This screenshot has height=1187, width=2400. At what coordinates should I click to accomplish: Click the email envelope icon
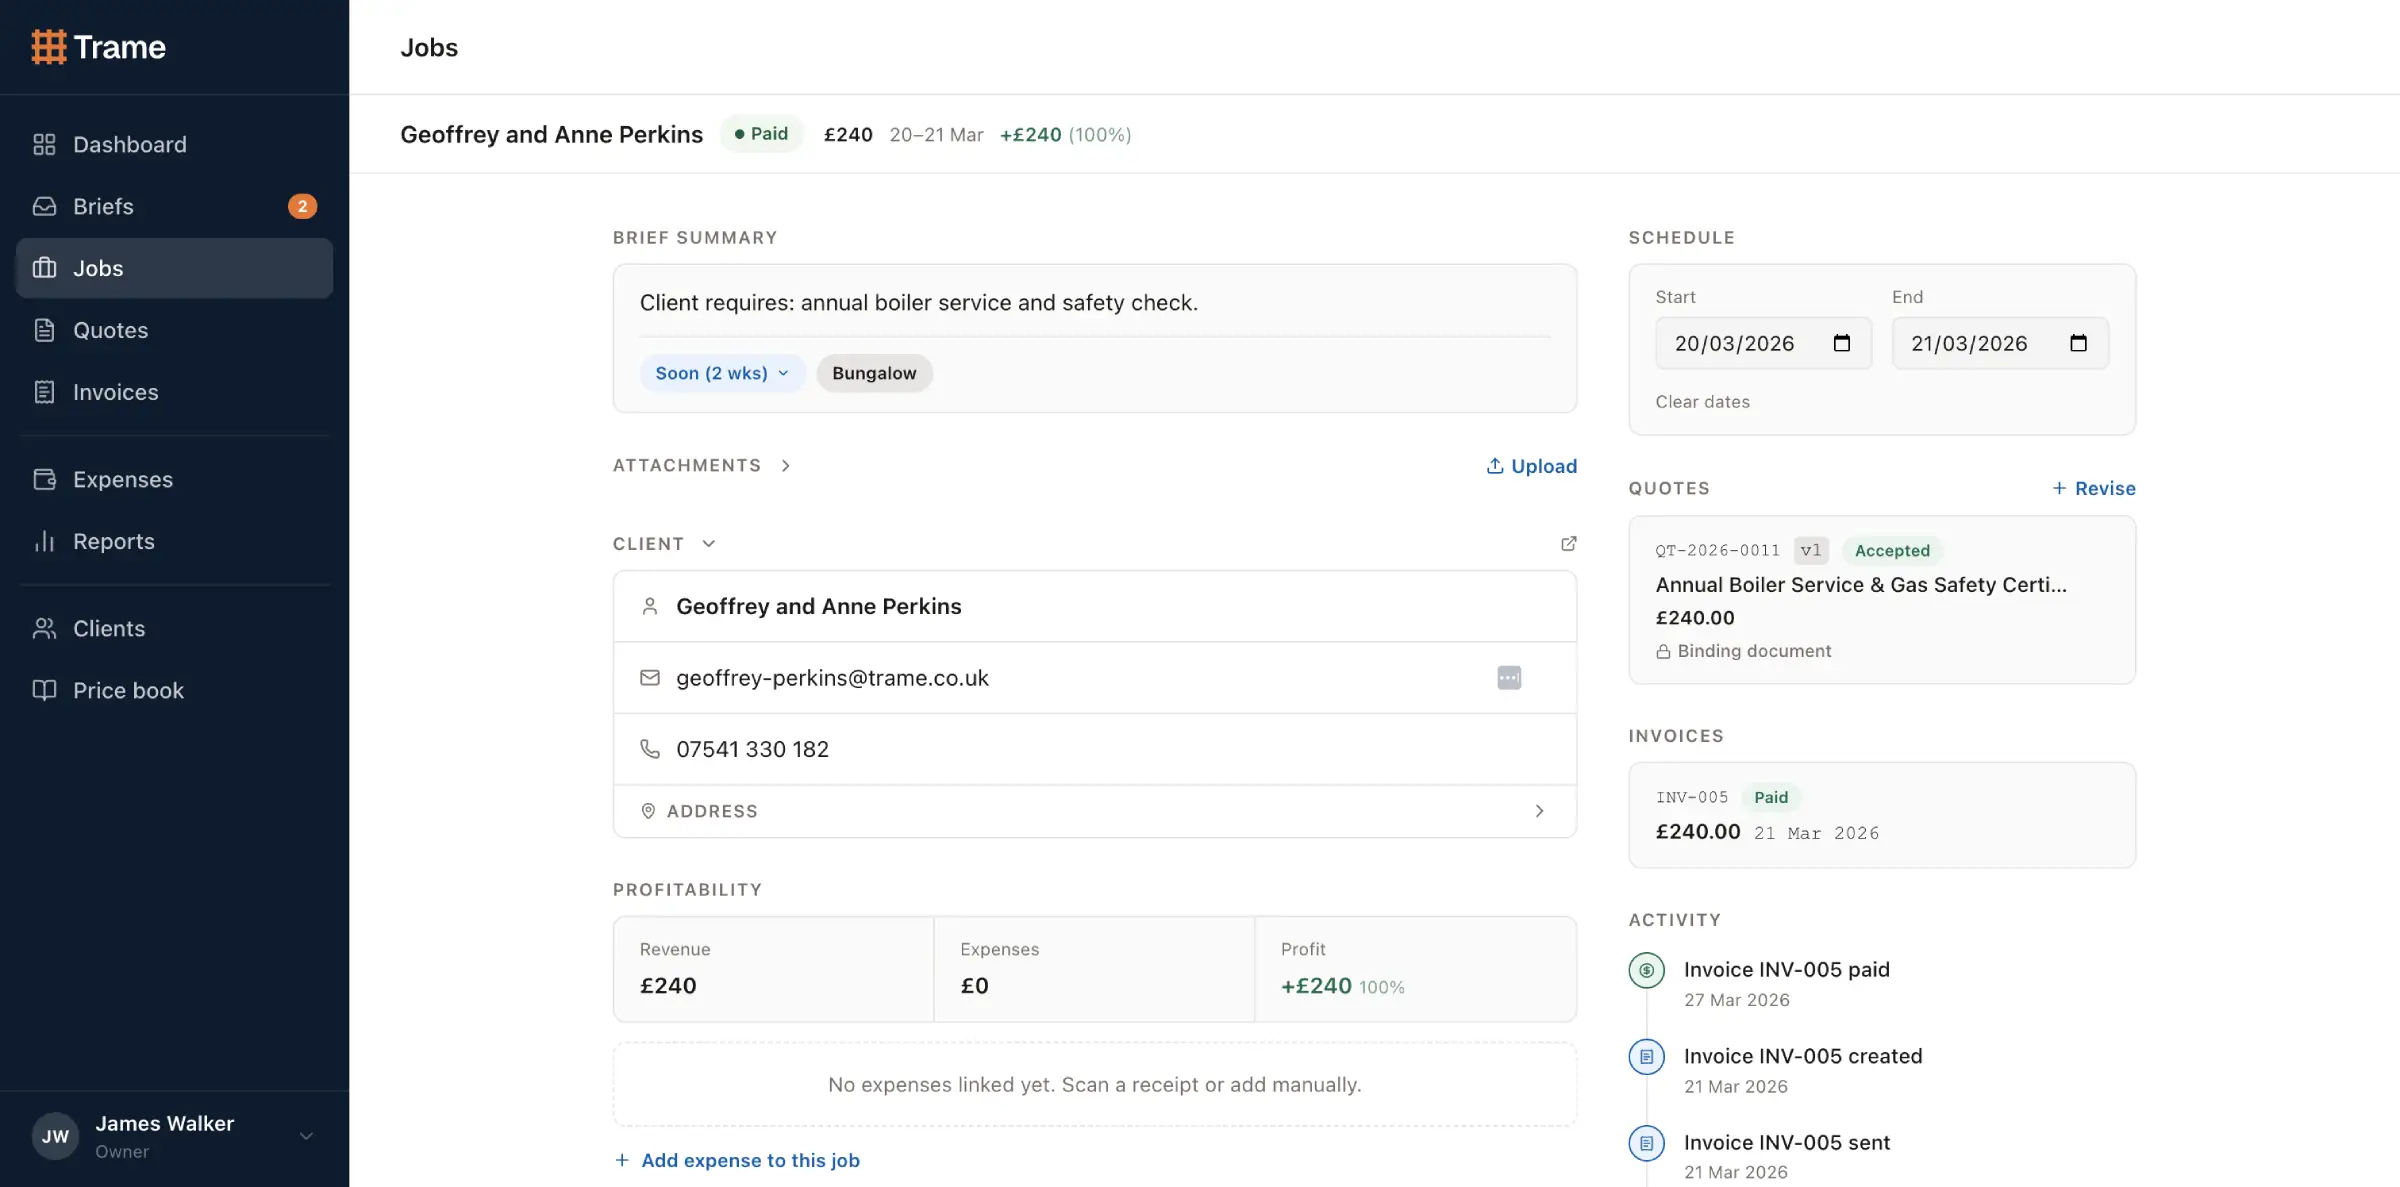coord(650,678)
